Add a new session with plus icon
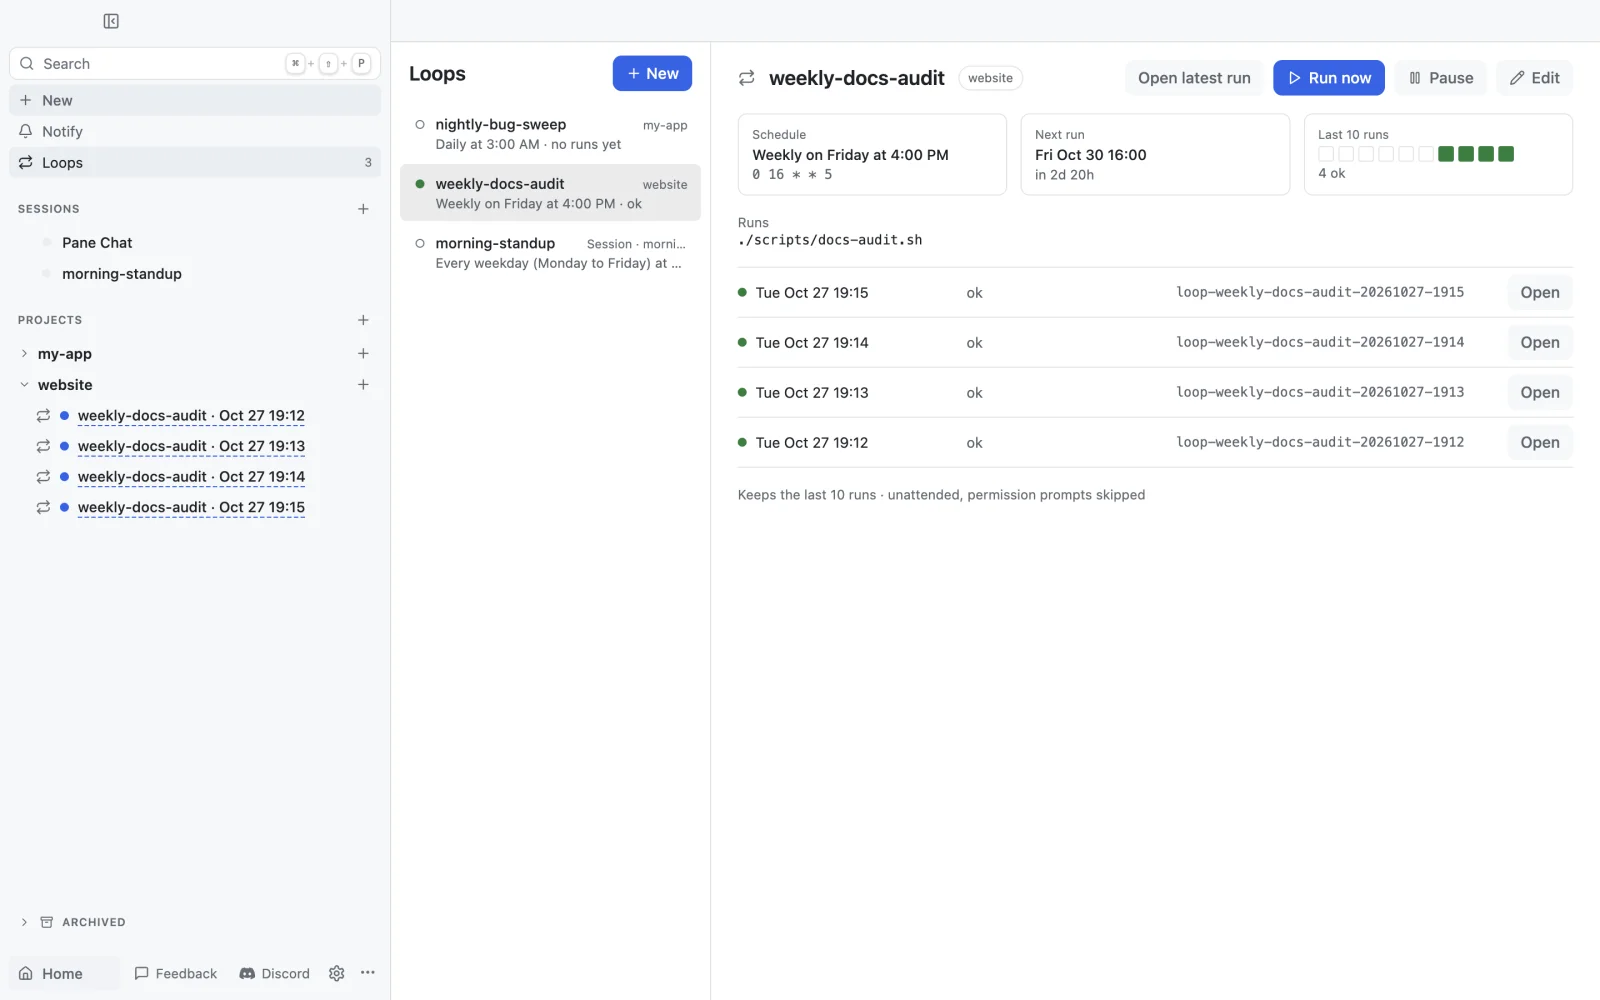 click(x=363, y=209)
